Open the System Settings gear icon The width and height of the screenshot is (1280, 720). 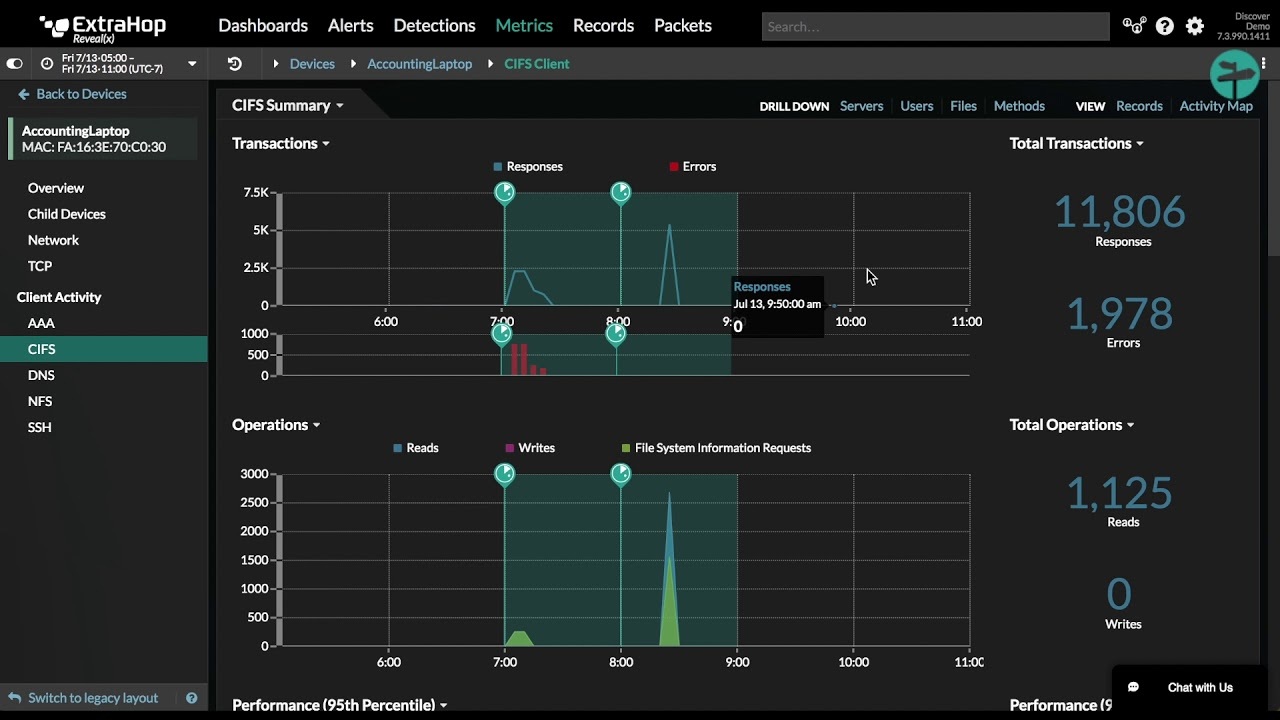(x=1195, y=26)
